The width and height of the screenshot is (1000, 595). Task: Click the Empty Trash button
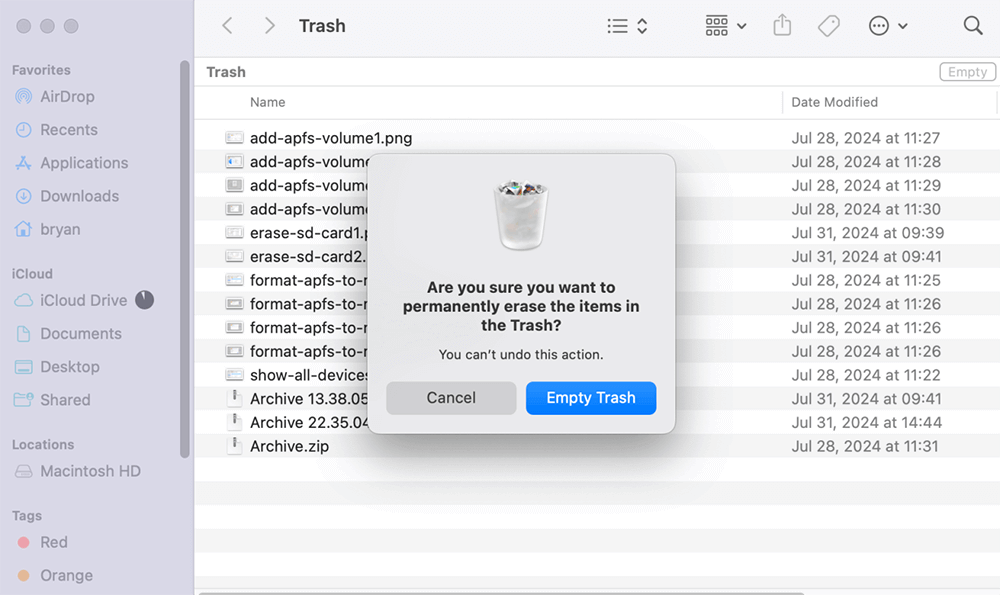click(x=590, y=397)
